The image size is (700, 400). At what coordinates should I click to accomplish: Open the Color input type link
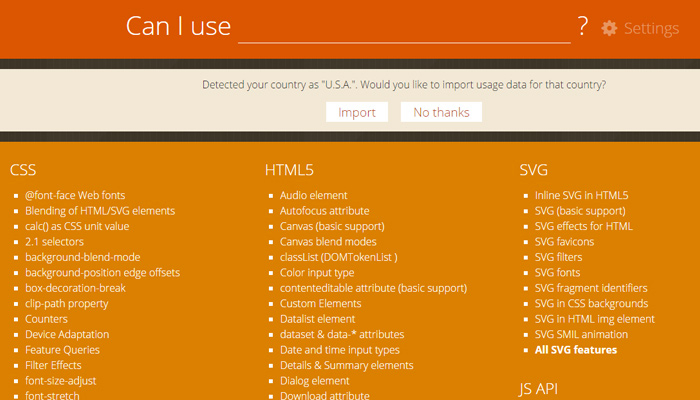click(x=317, y=272)
